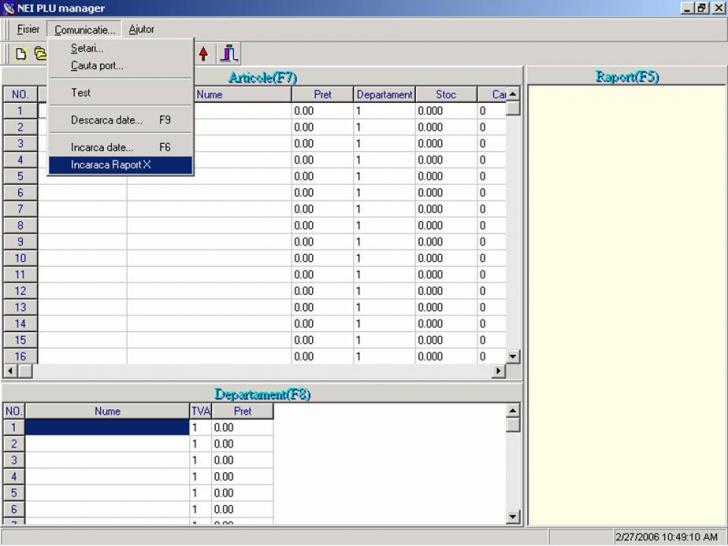Open the Fisier menu
Viewport: 728px width, 546px height.
click(28, 30)
